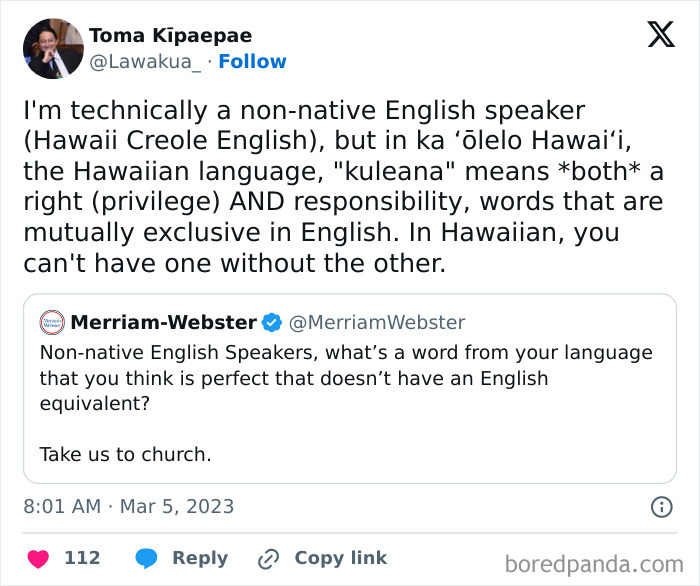Open Toma Kīpaepae's profile picture
Viewport: 700px width, 586px height.
(x=53, y=48)
